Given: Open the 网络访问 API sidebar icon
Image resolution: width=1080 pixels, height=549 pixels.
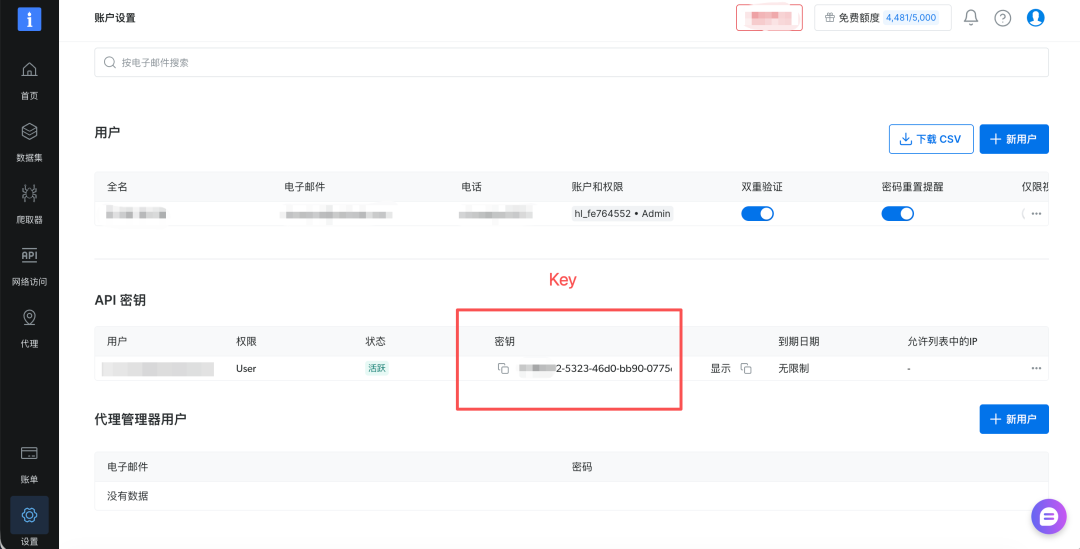Looking at the screenshot, I should coord(29,256).
